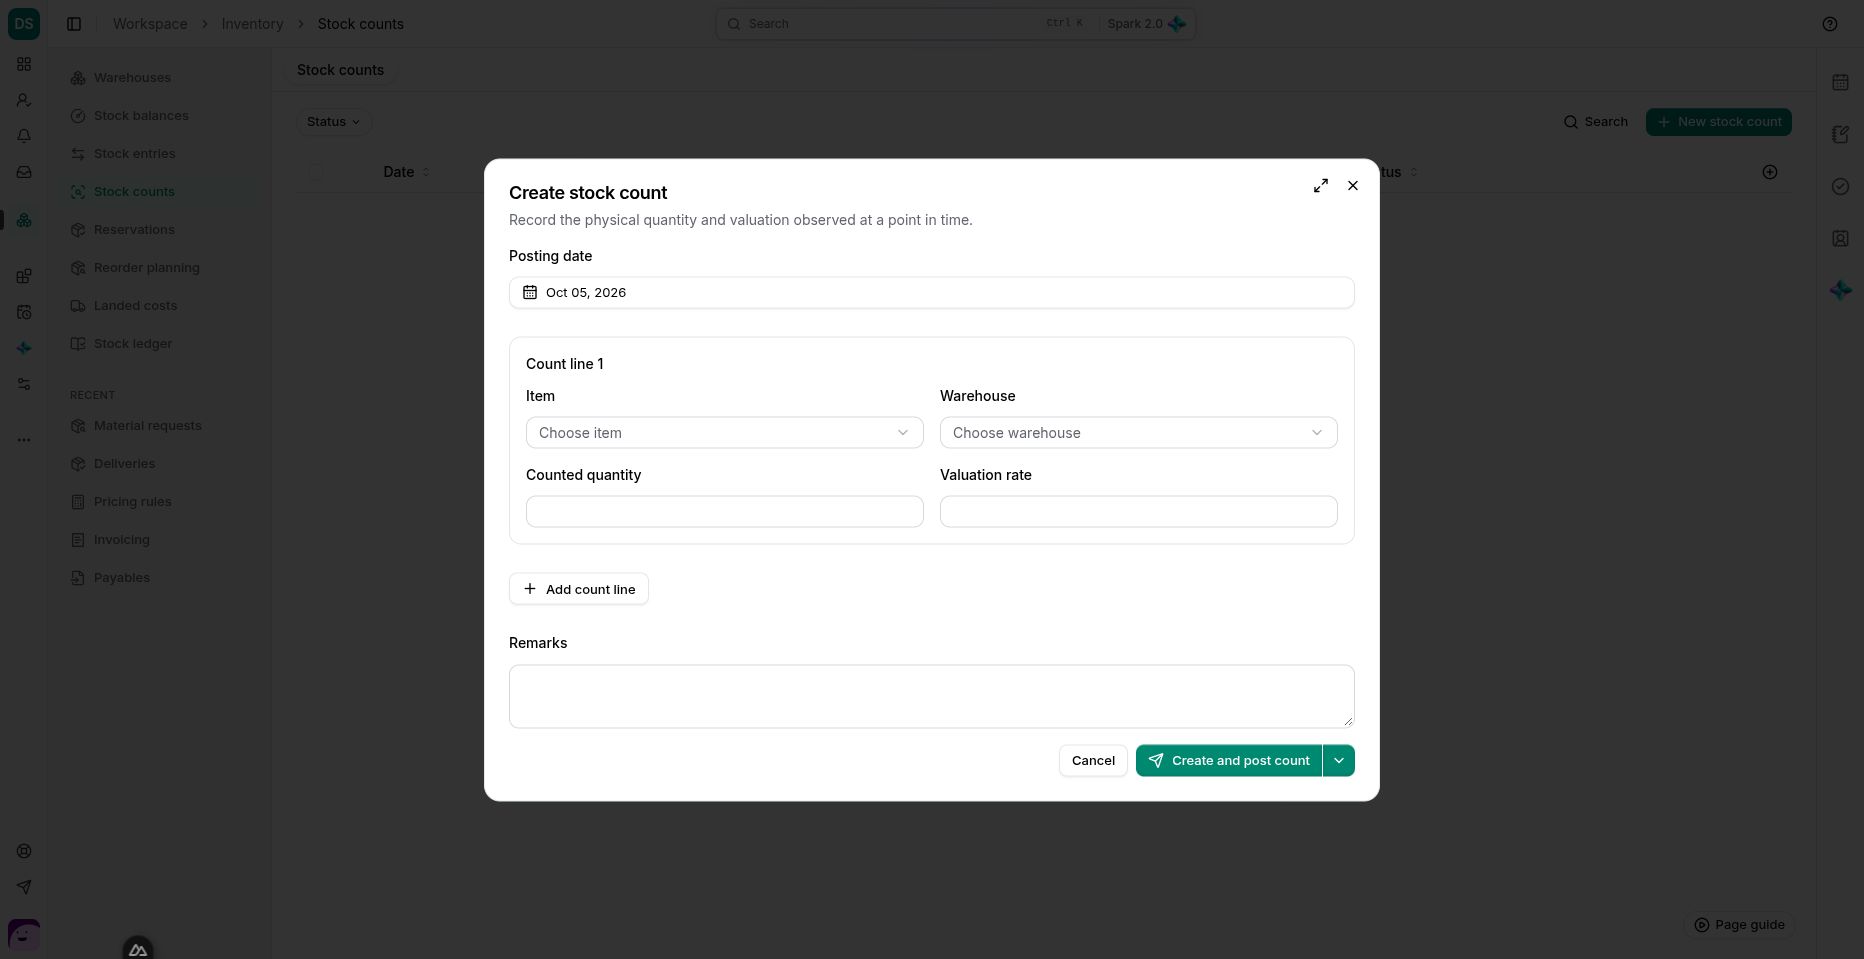This screenshot has height=959, width=1864.
Task: Open Reorder planning in the sidebar
Action: [161, 268]
